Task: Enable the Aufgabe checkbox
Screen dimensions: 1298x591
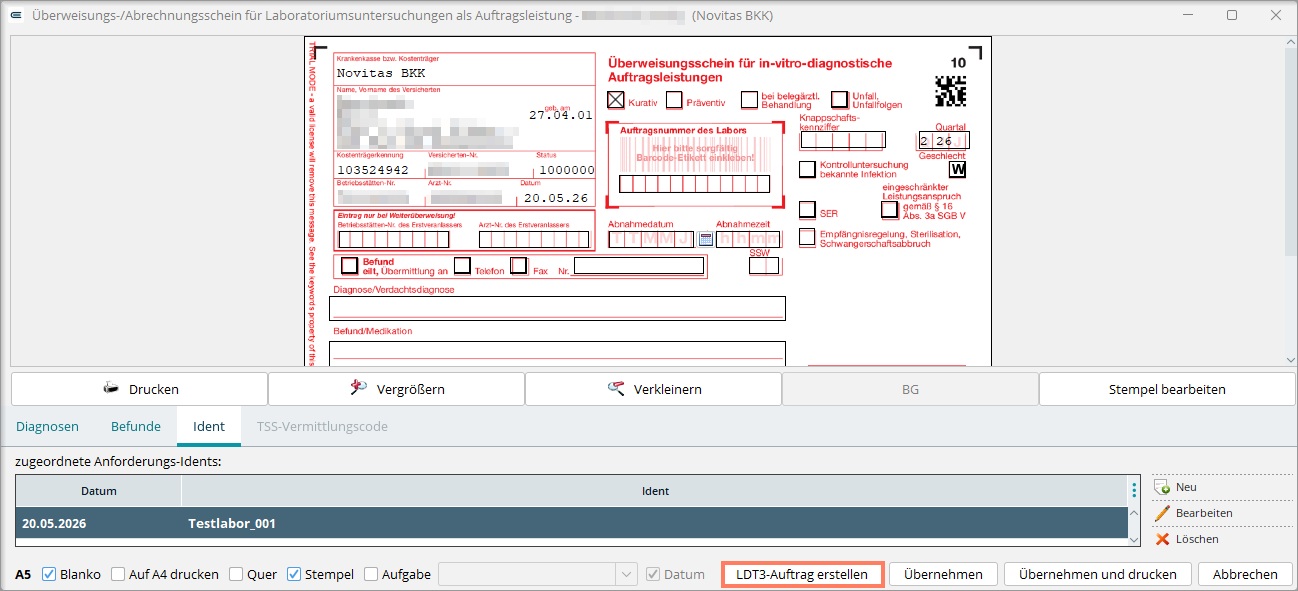Action: (x=372, y=574)
